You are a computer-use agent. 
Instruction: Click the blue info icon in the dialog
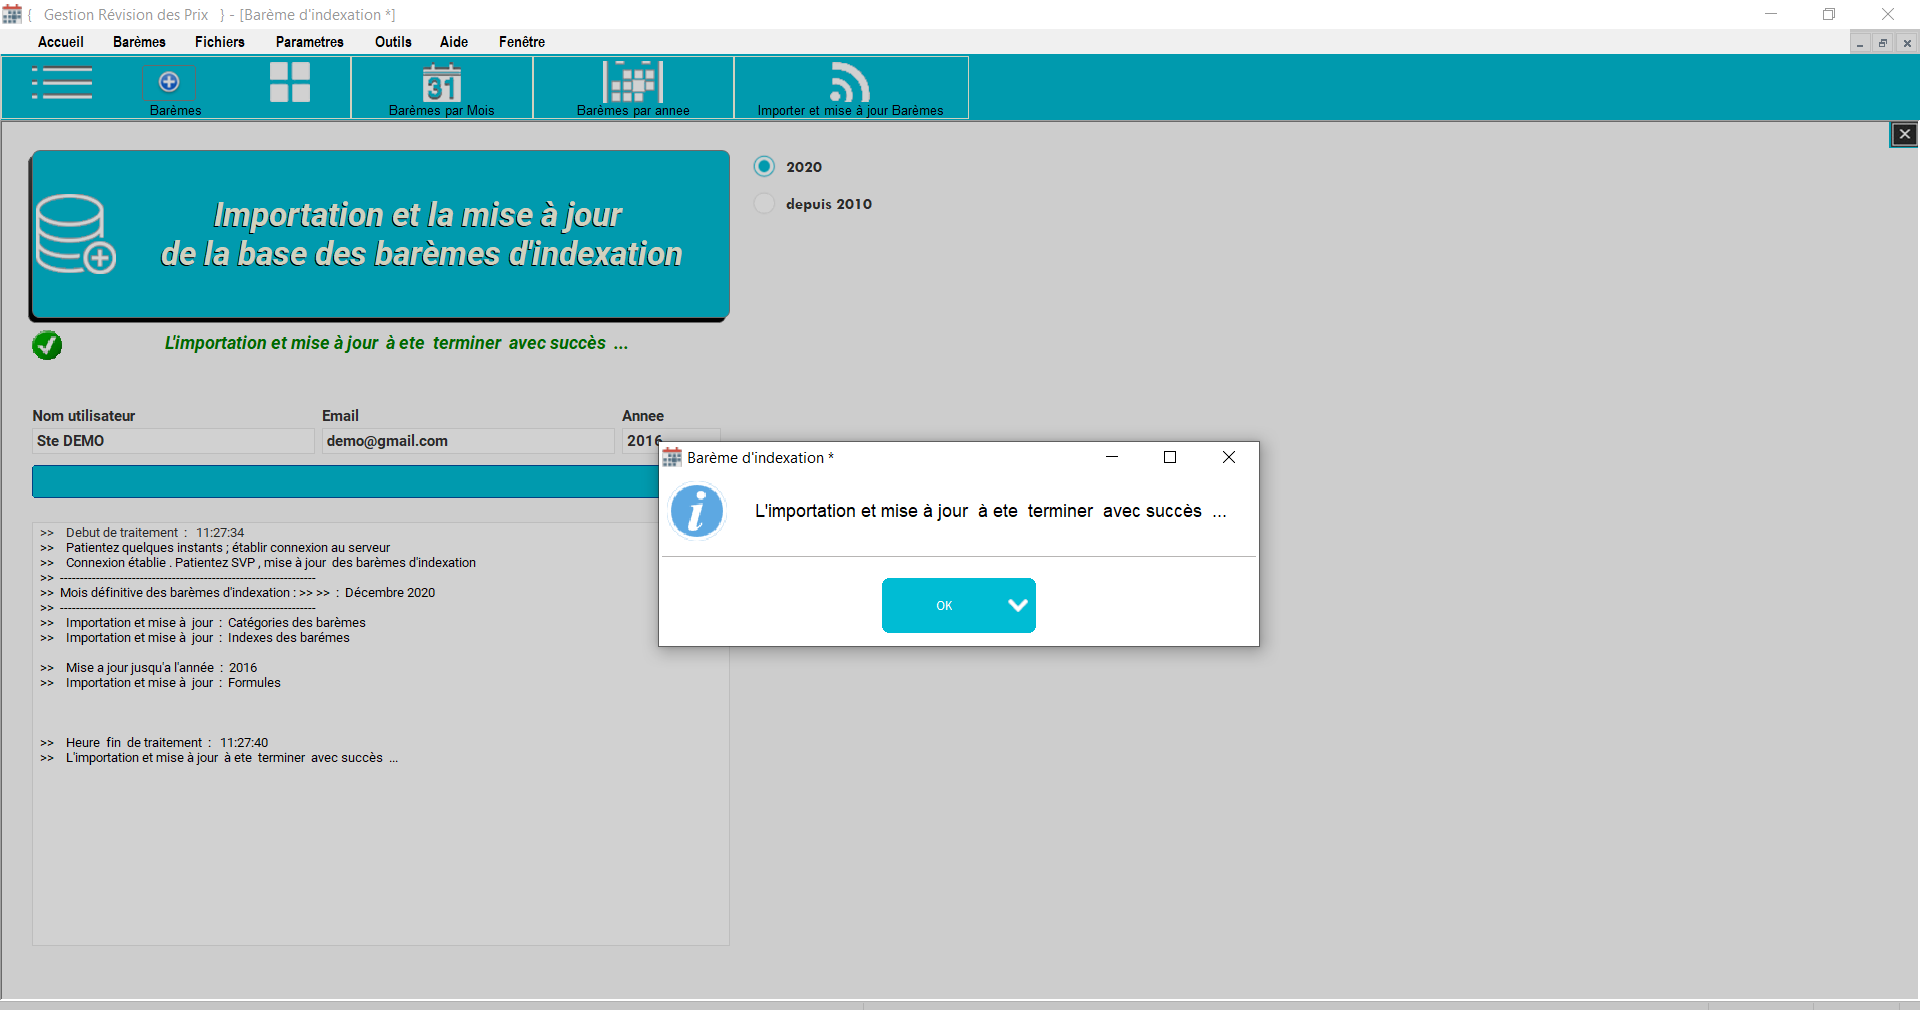click(x=697, y=511)
